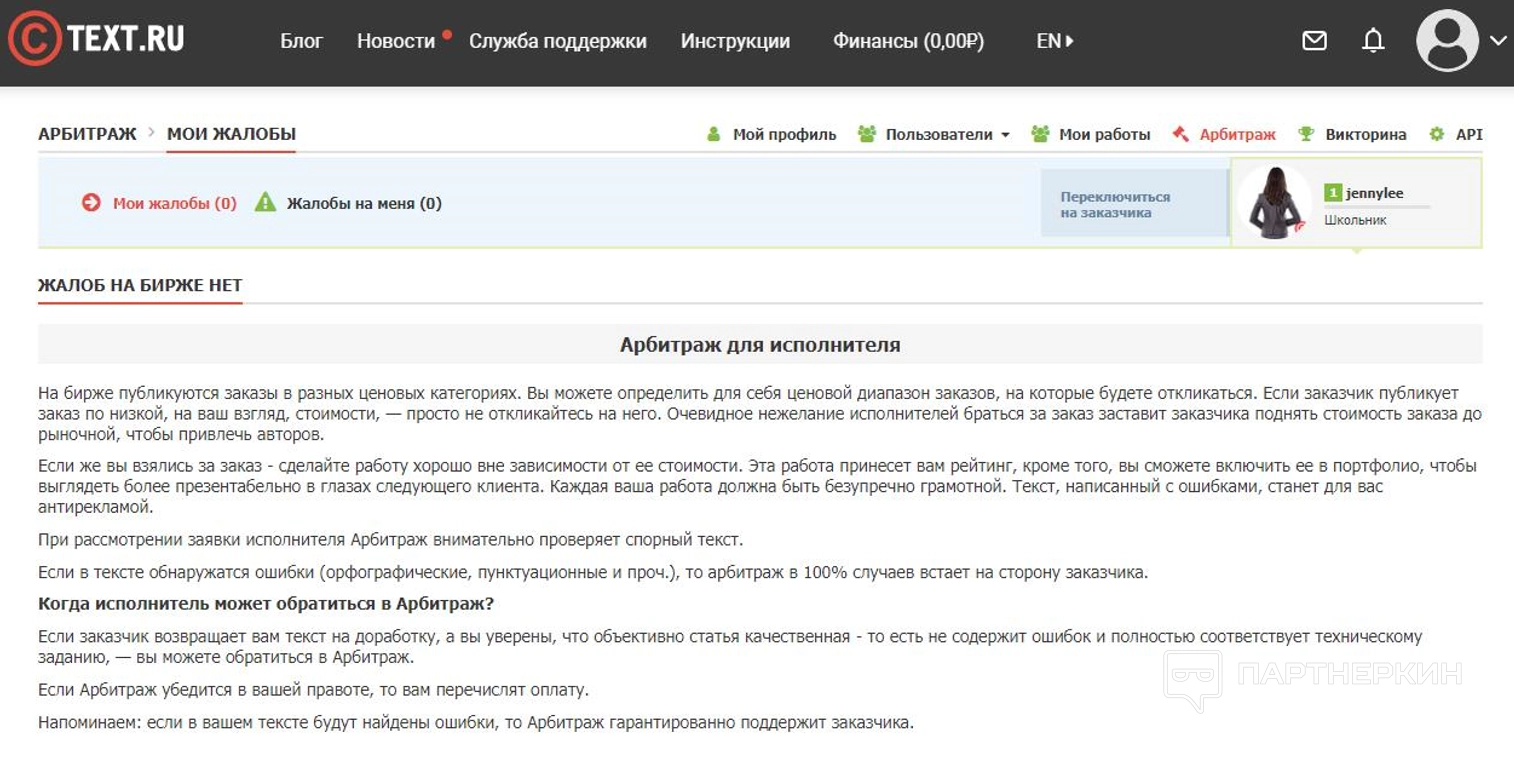This screenshot has width=1514, height=766.
Task: Open Жалобы на меня (0) link
Action: [x=363, y=203]
